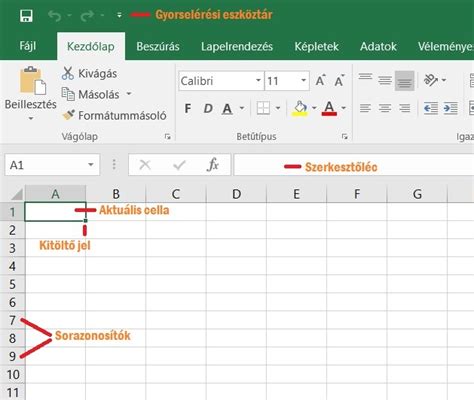
Task: Select column D header
Action: (236, 194)
